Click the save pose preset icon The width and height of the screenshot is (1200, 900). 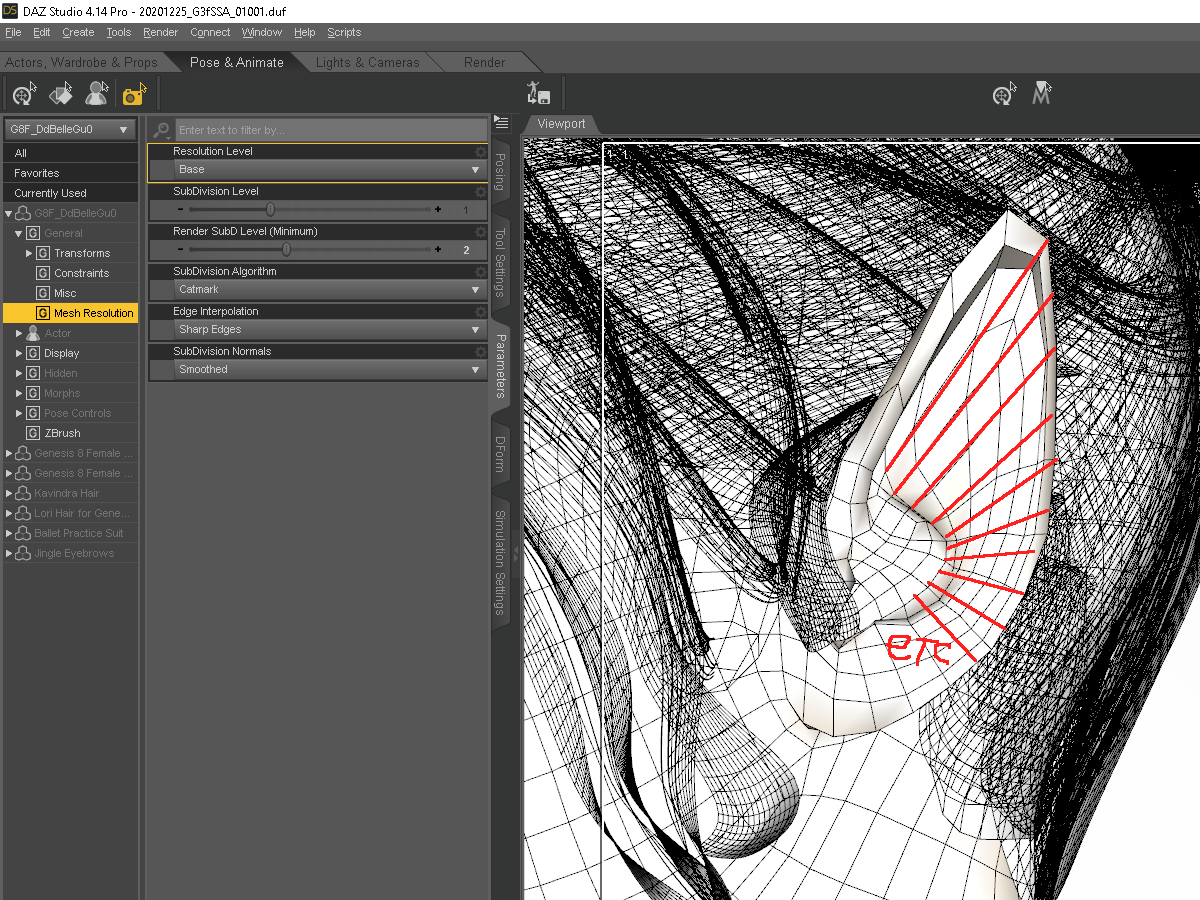click(539, 94)
